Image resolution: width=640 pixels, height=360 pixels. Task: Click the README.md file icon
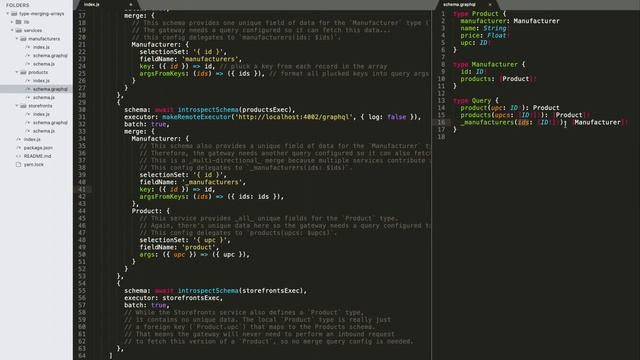18,156
